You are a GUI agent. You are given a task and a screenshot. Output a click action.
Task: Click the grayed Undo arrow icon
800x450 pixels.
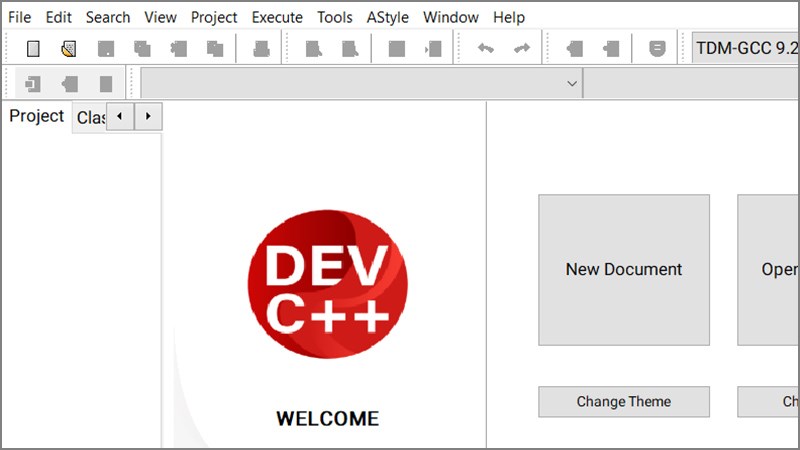[x=485, y=48]
